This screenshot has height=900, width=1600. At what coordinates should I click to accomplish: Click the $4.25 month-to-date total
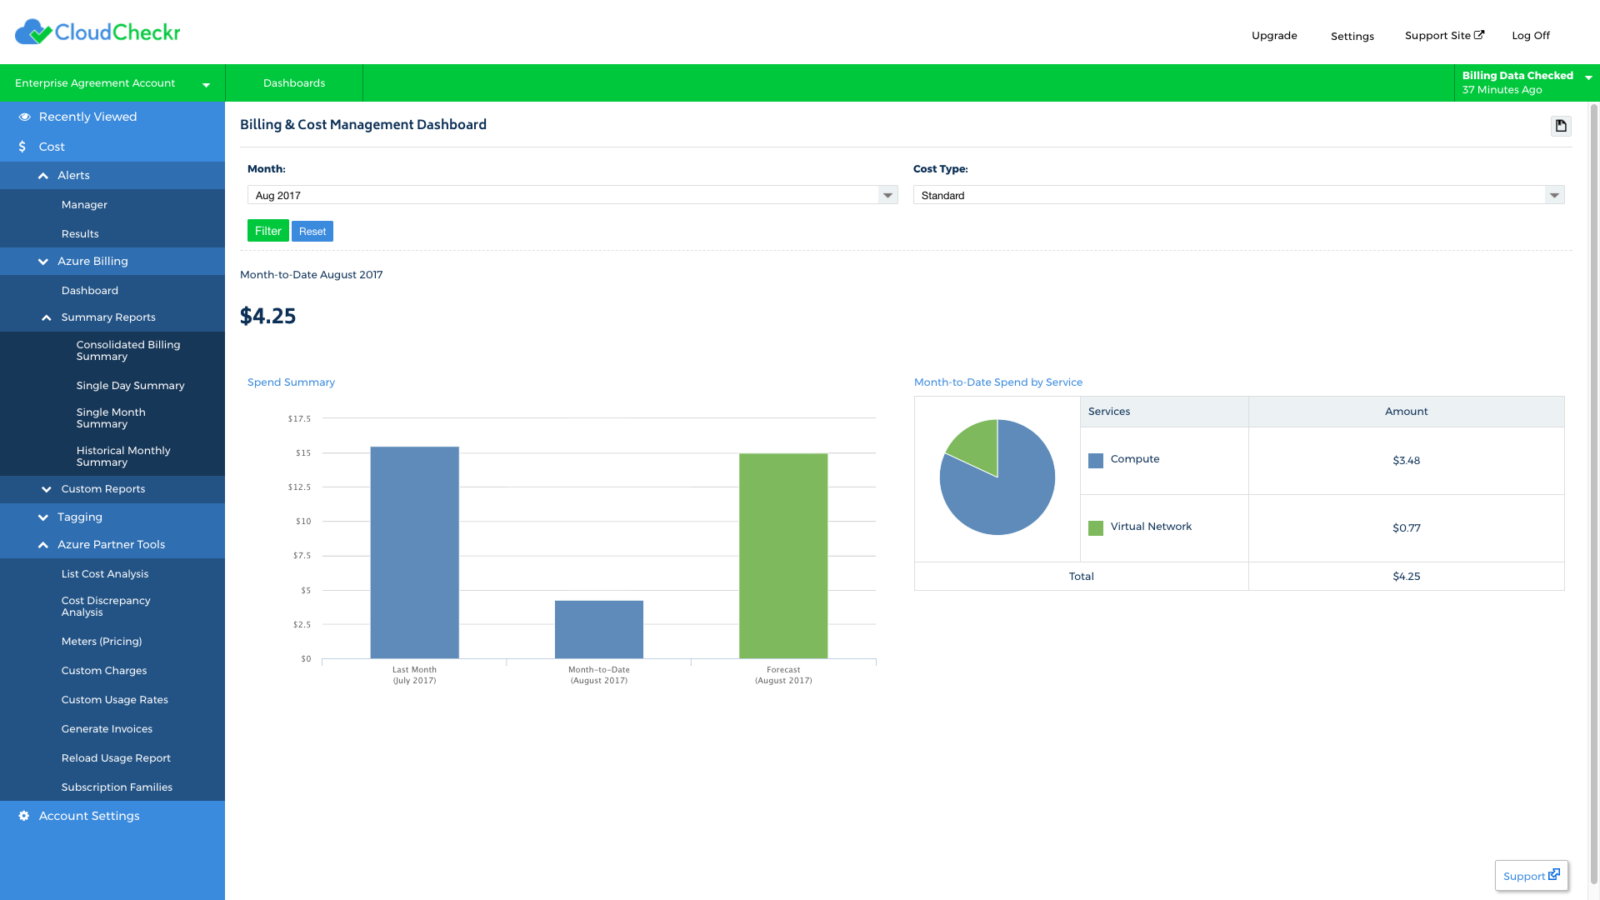point(268,317)
